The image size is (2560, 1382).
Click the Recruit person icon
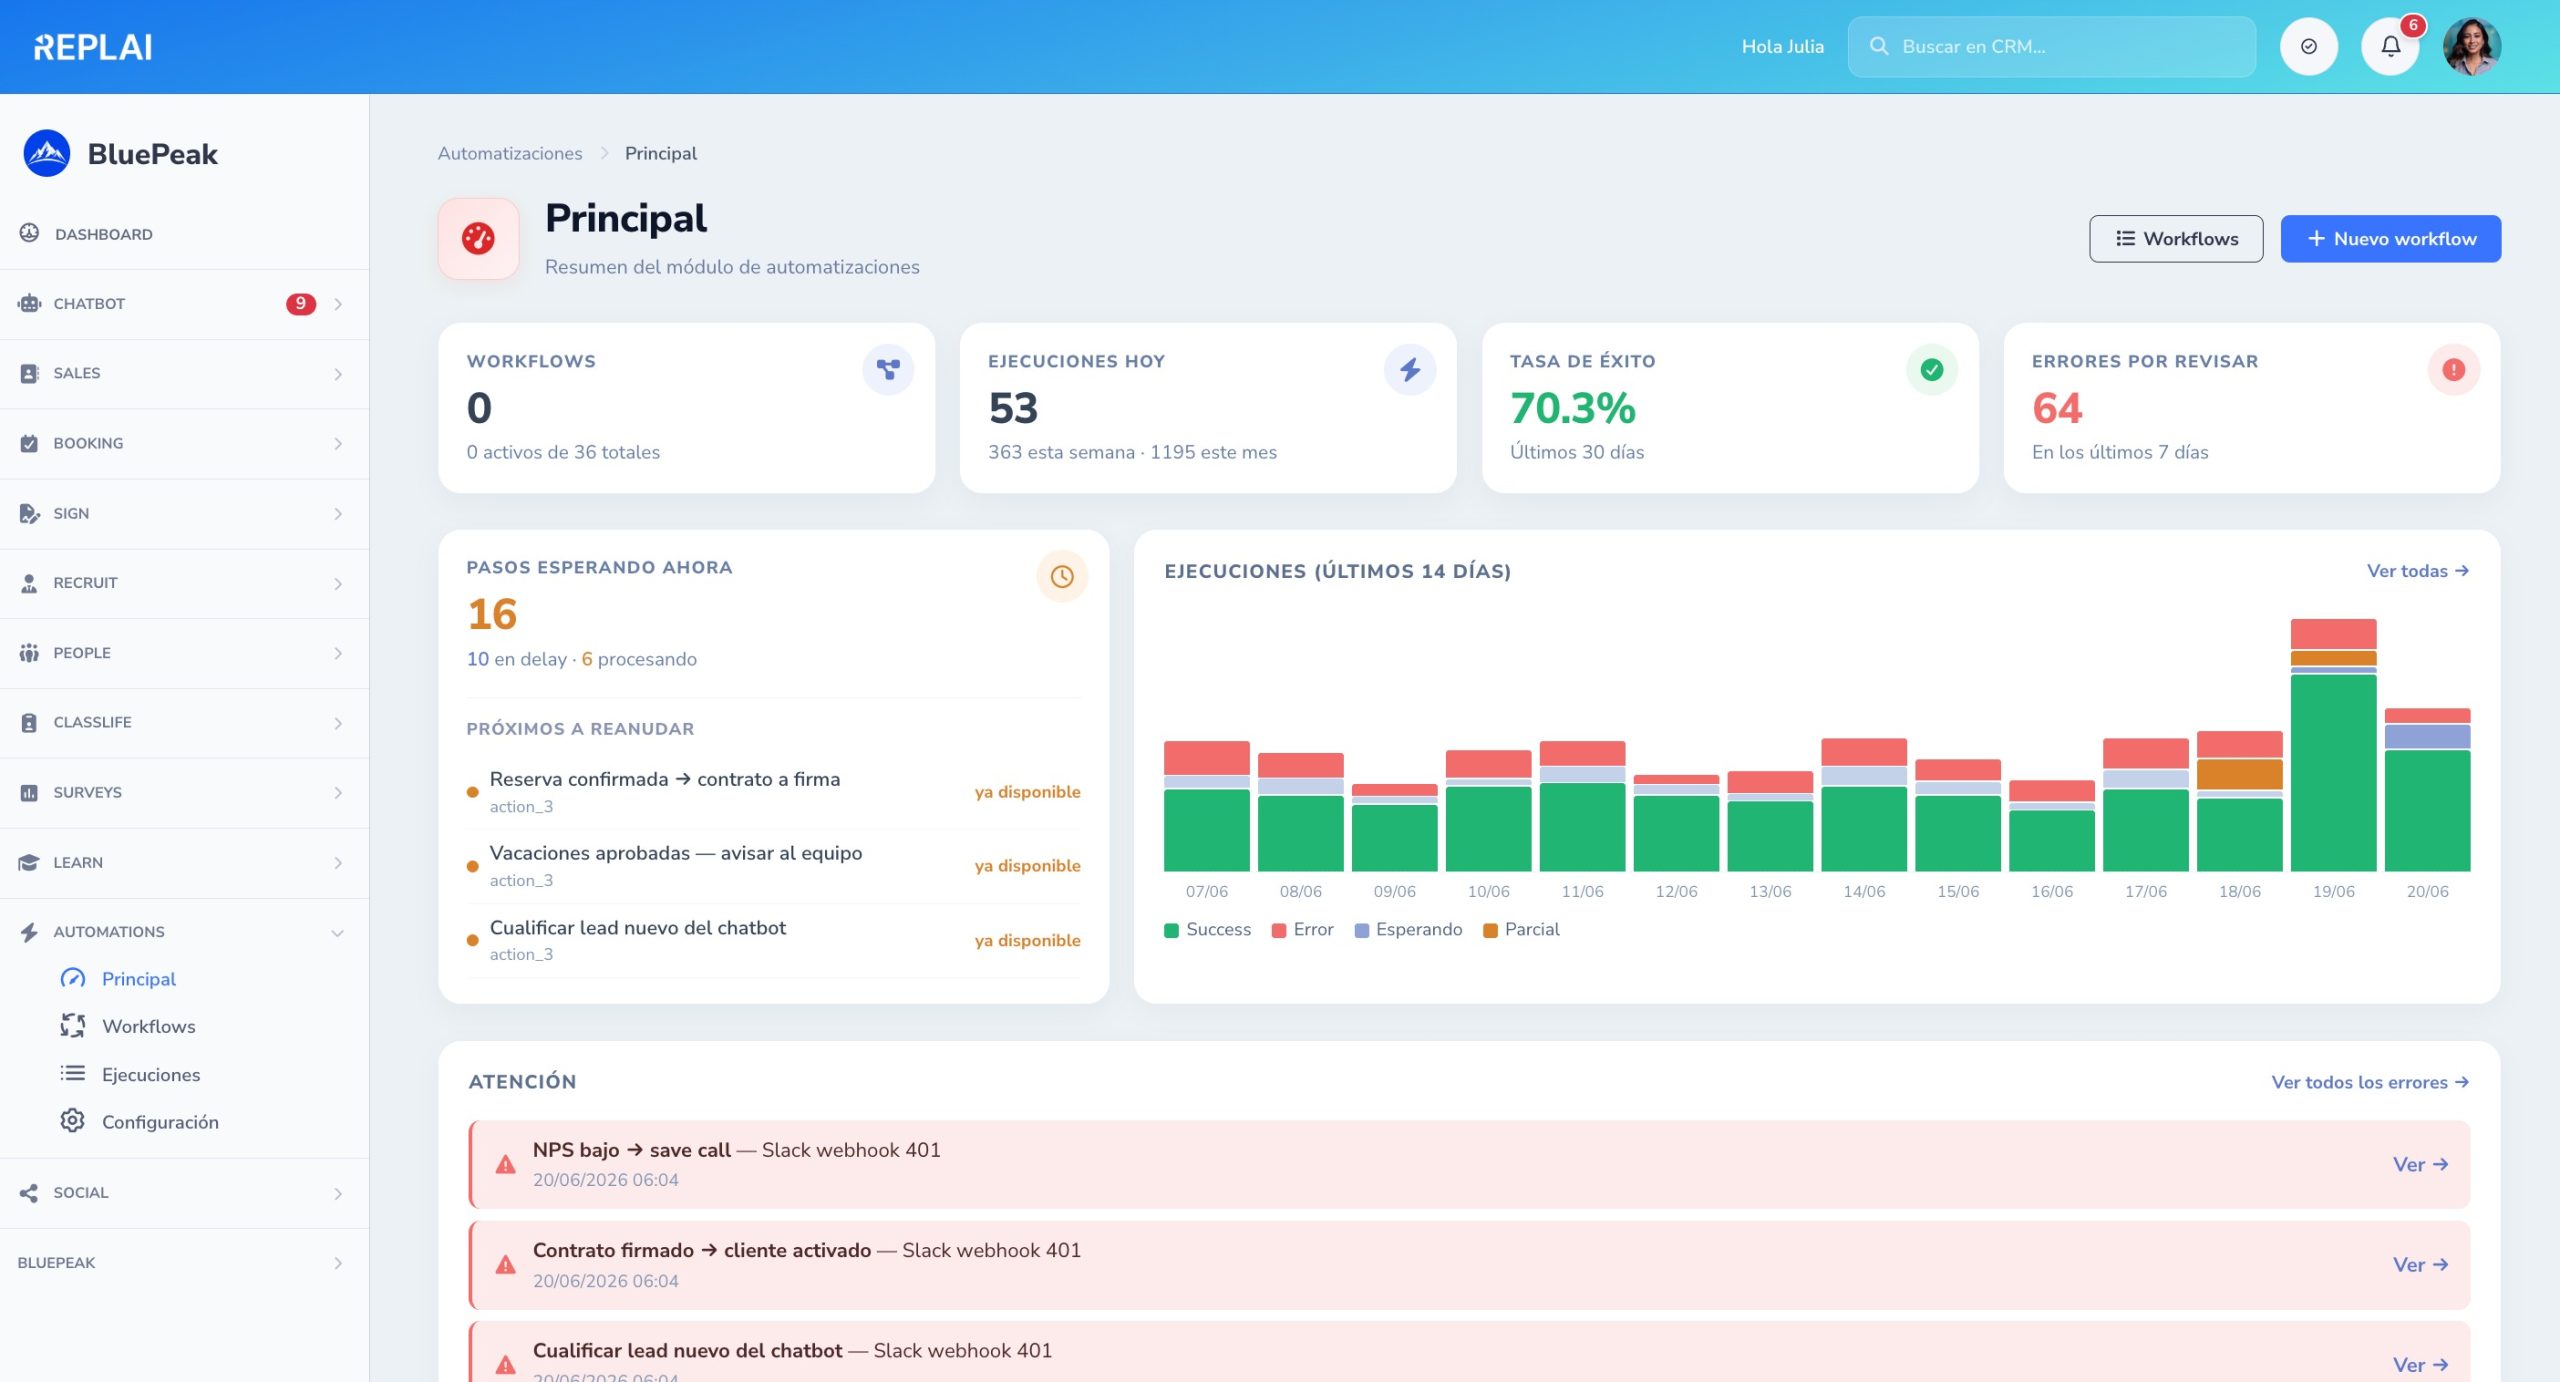click(x=29, y=583)
